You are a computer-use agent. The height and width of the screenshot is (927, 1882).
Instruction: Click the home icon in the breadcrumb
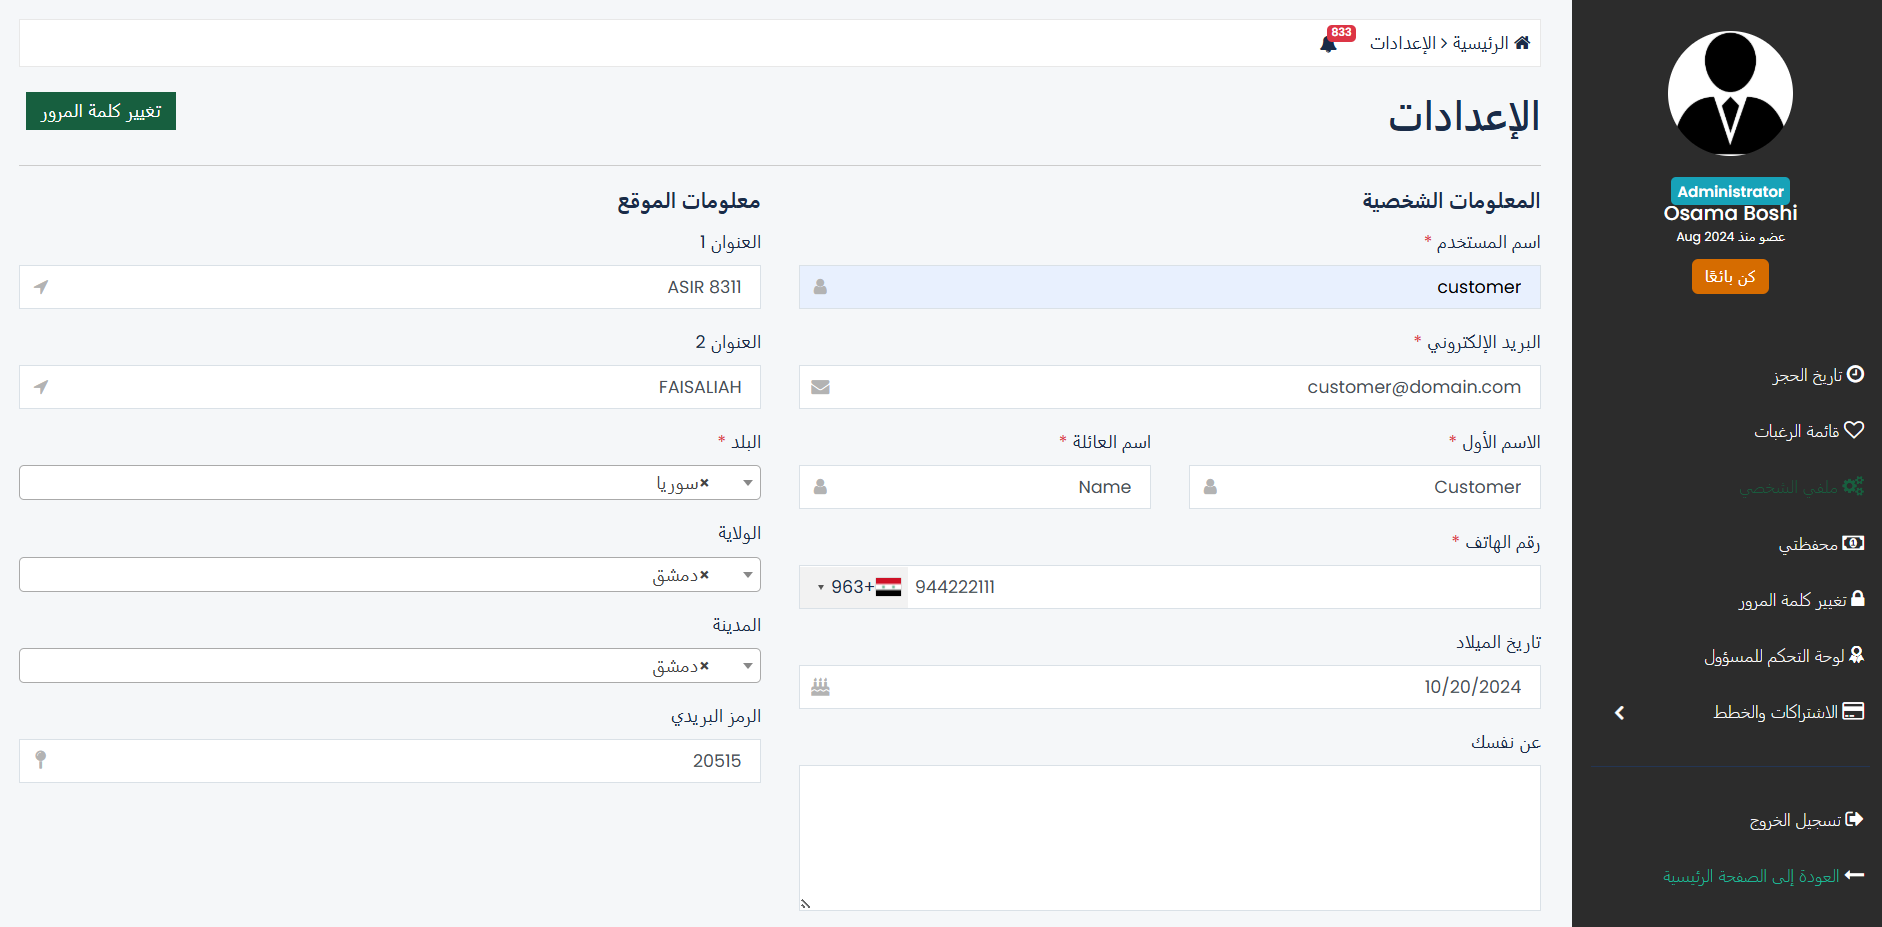[1522, 43]
